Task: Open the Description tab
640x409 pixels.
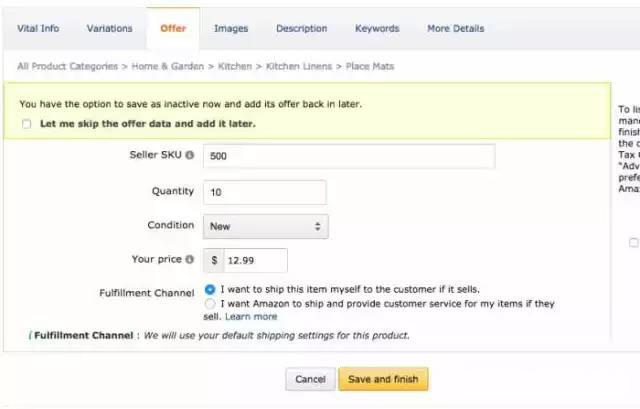Action: [301, 29]
